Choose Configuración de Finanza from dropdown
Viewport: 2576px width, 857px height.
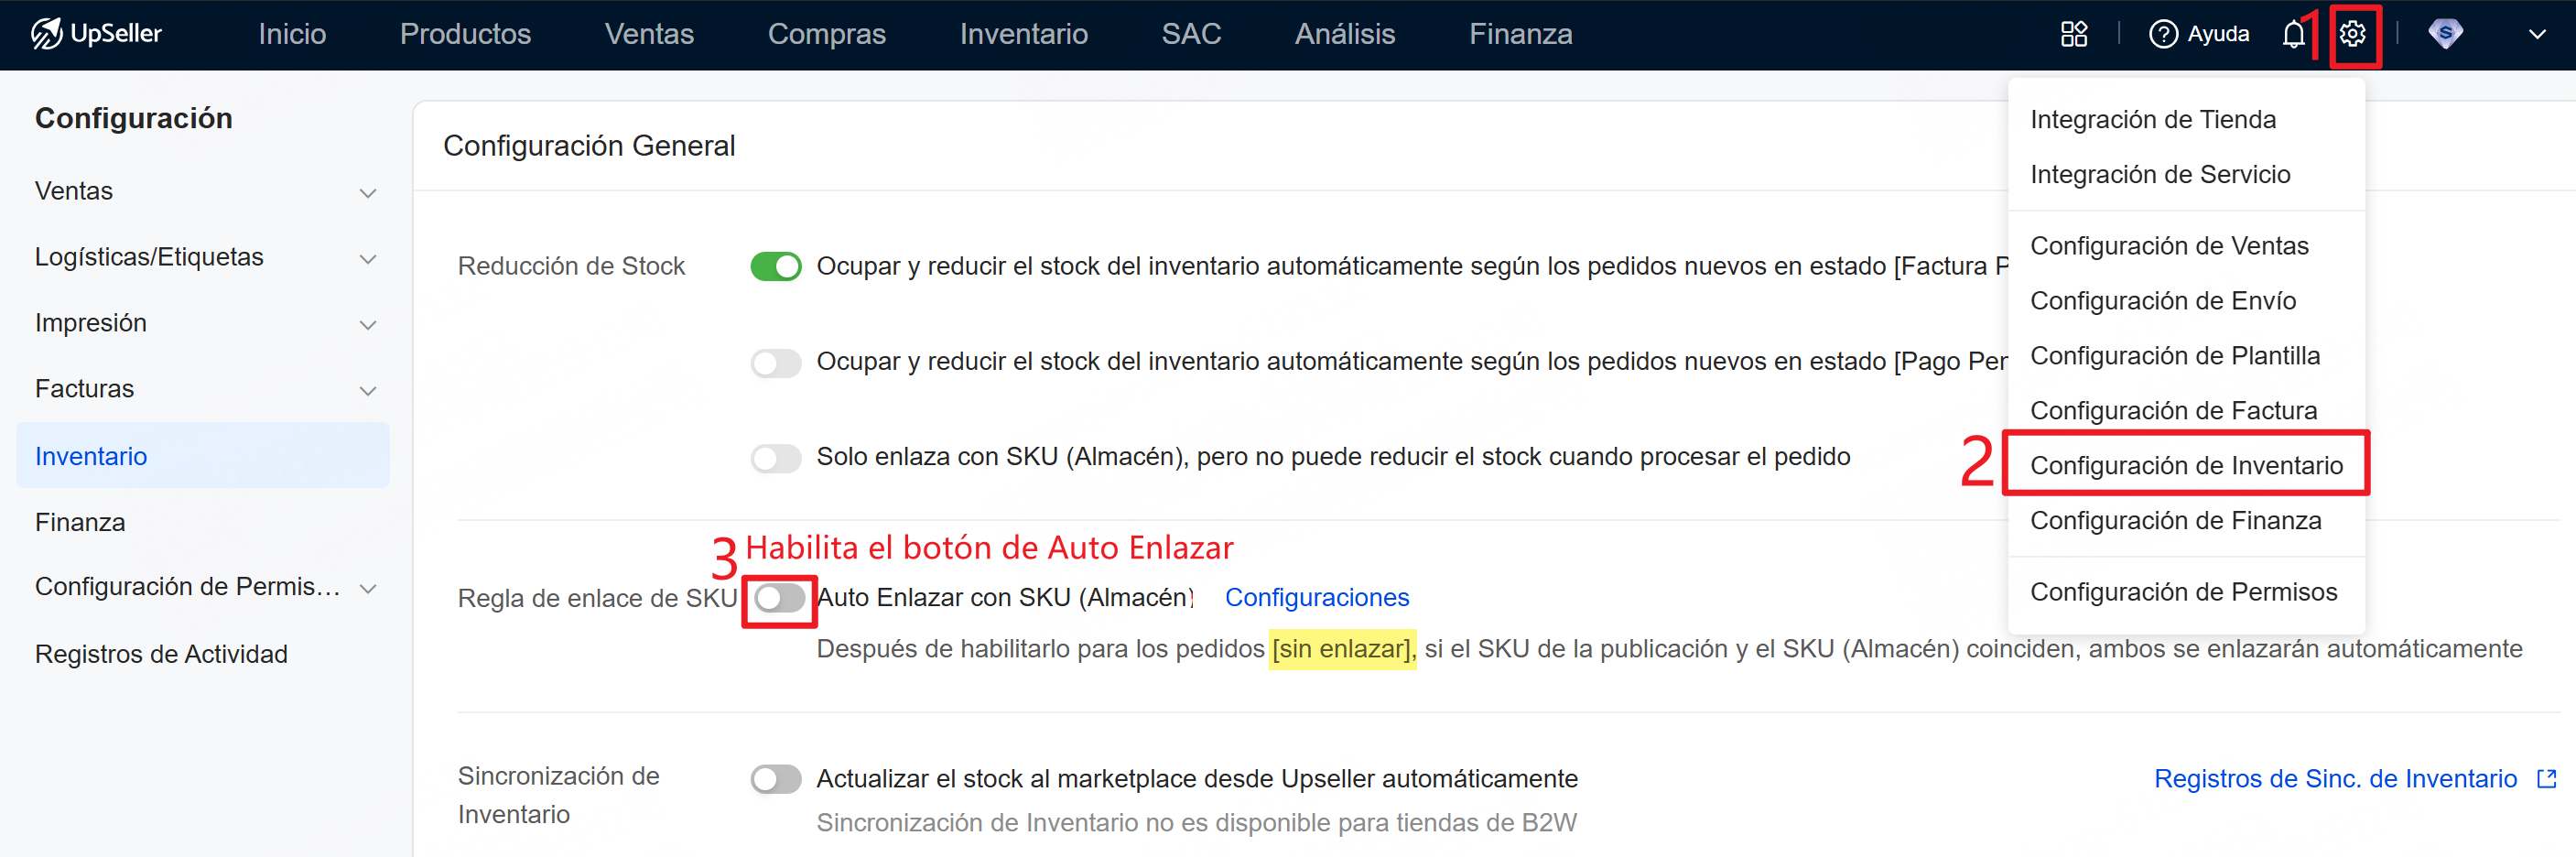click(x=2175, y=521)
